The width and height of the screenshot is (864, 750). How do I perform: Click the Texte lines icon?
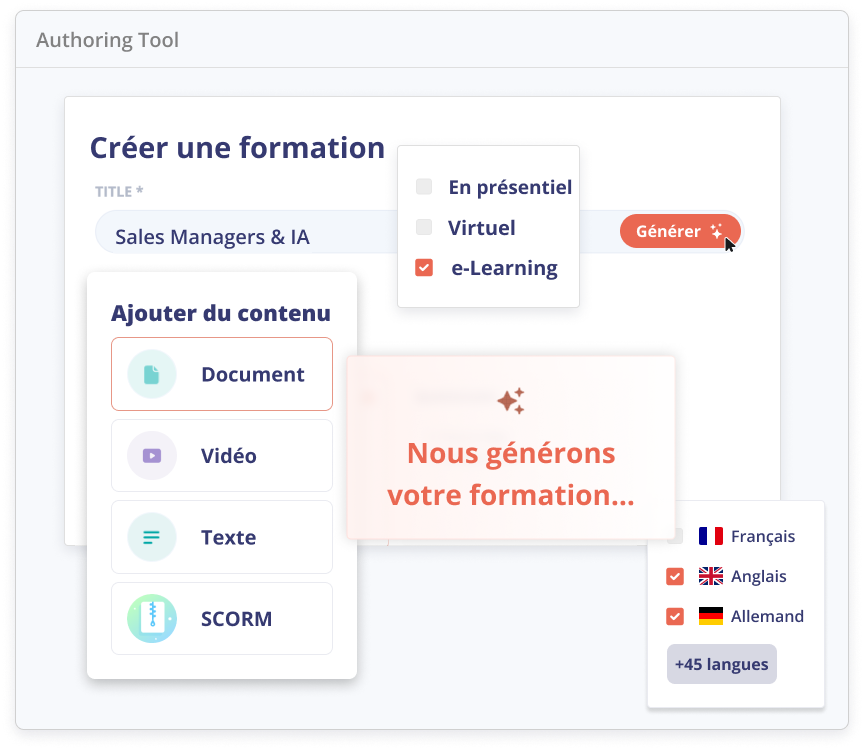coord(152,537)
